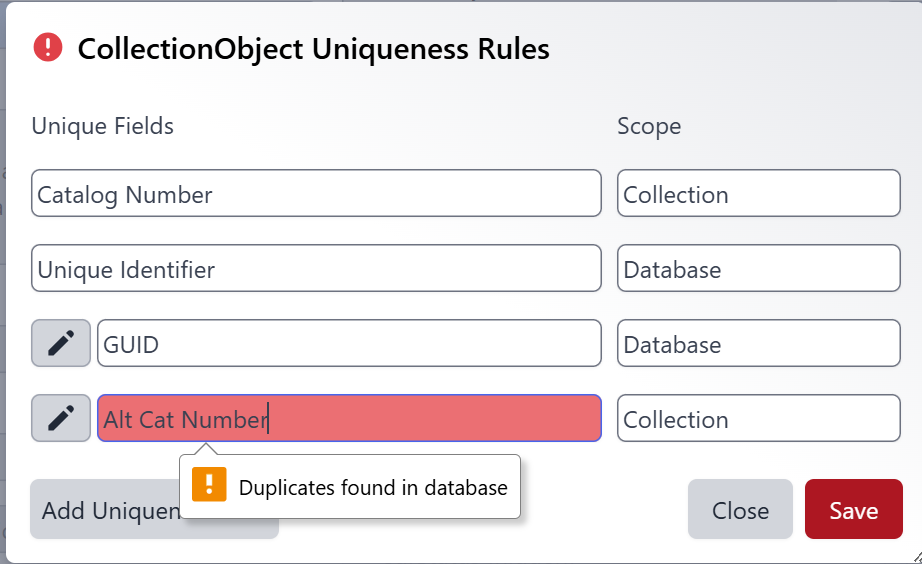Save the uniqueness rules

tap(853, 510)
